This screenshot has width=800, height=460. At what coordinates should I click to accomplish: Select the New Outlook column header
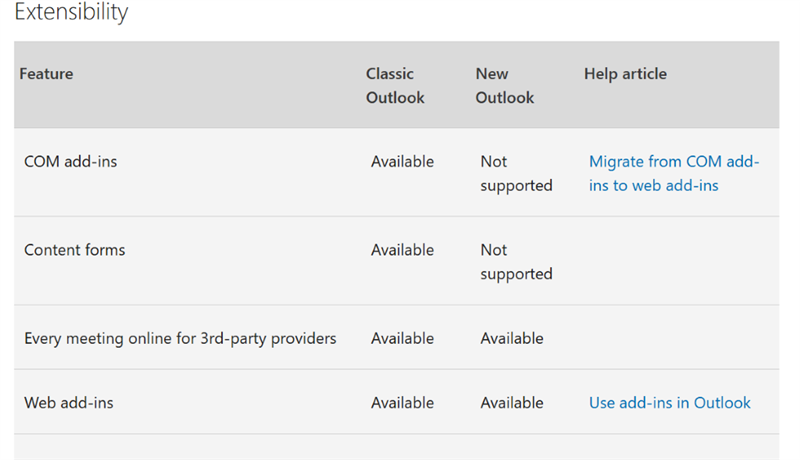click(x=505, y=86)
